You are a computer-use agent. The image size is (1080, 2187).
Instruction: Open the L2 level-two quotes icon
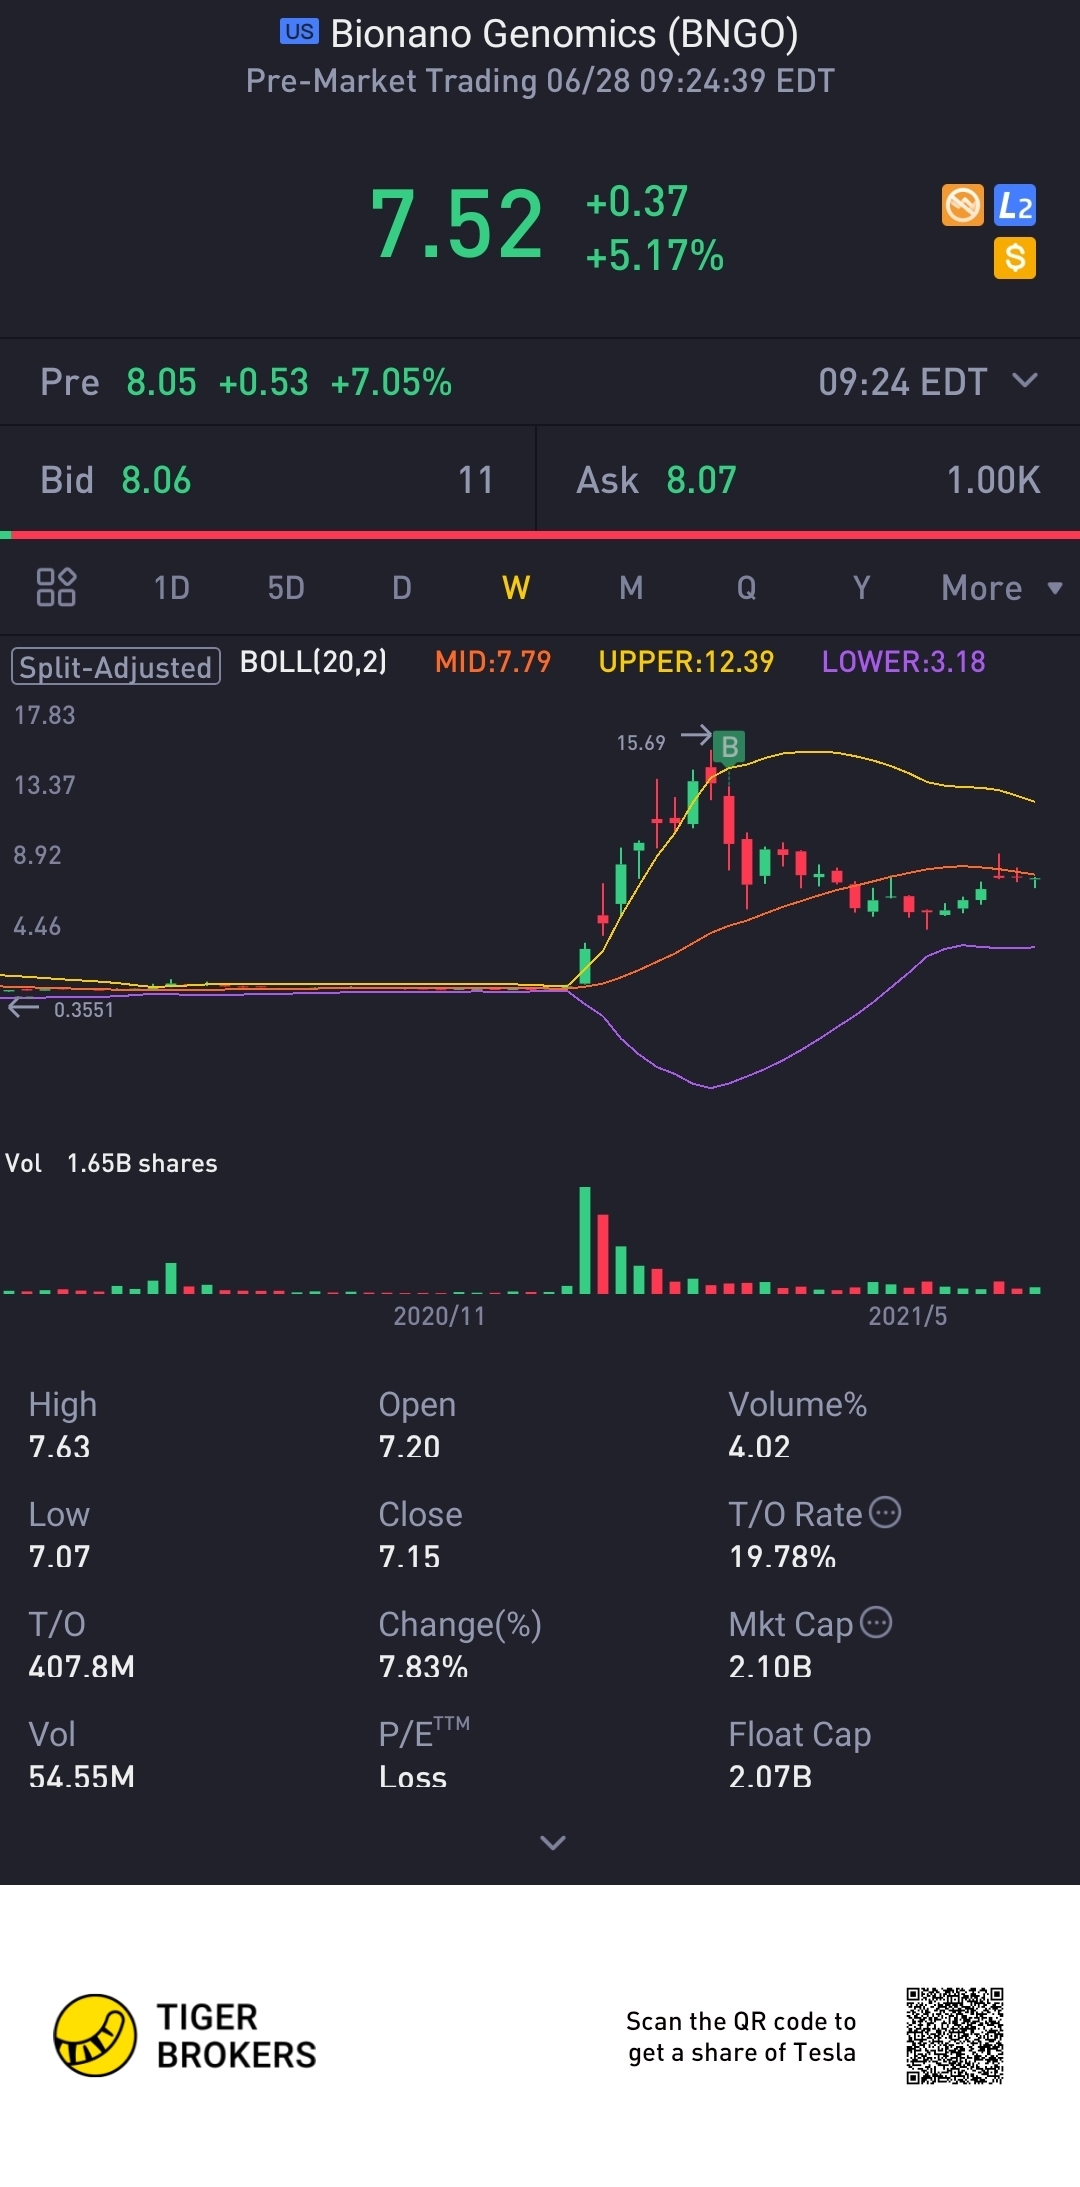[x=1015, y=206]
